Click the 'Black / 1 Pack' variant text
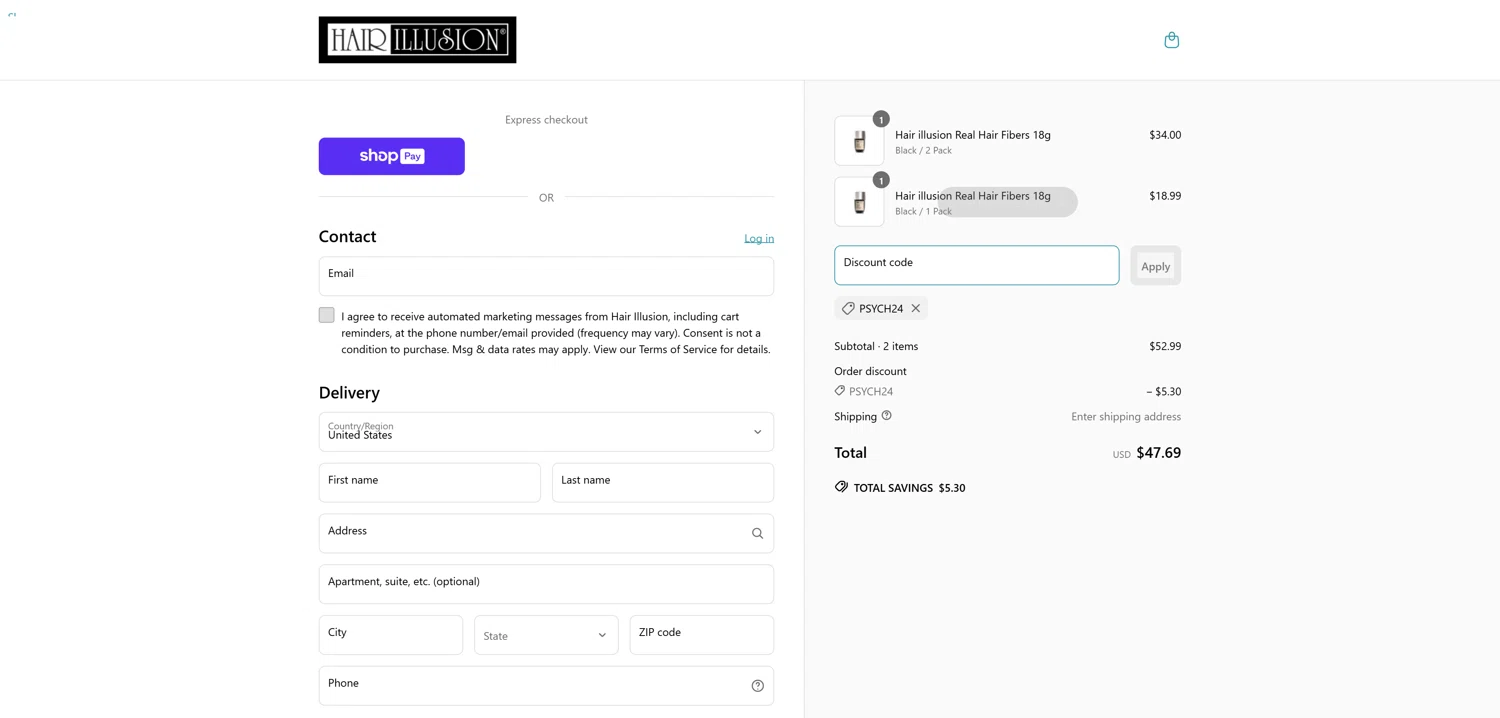 point(923,212)
